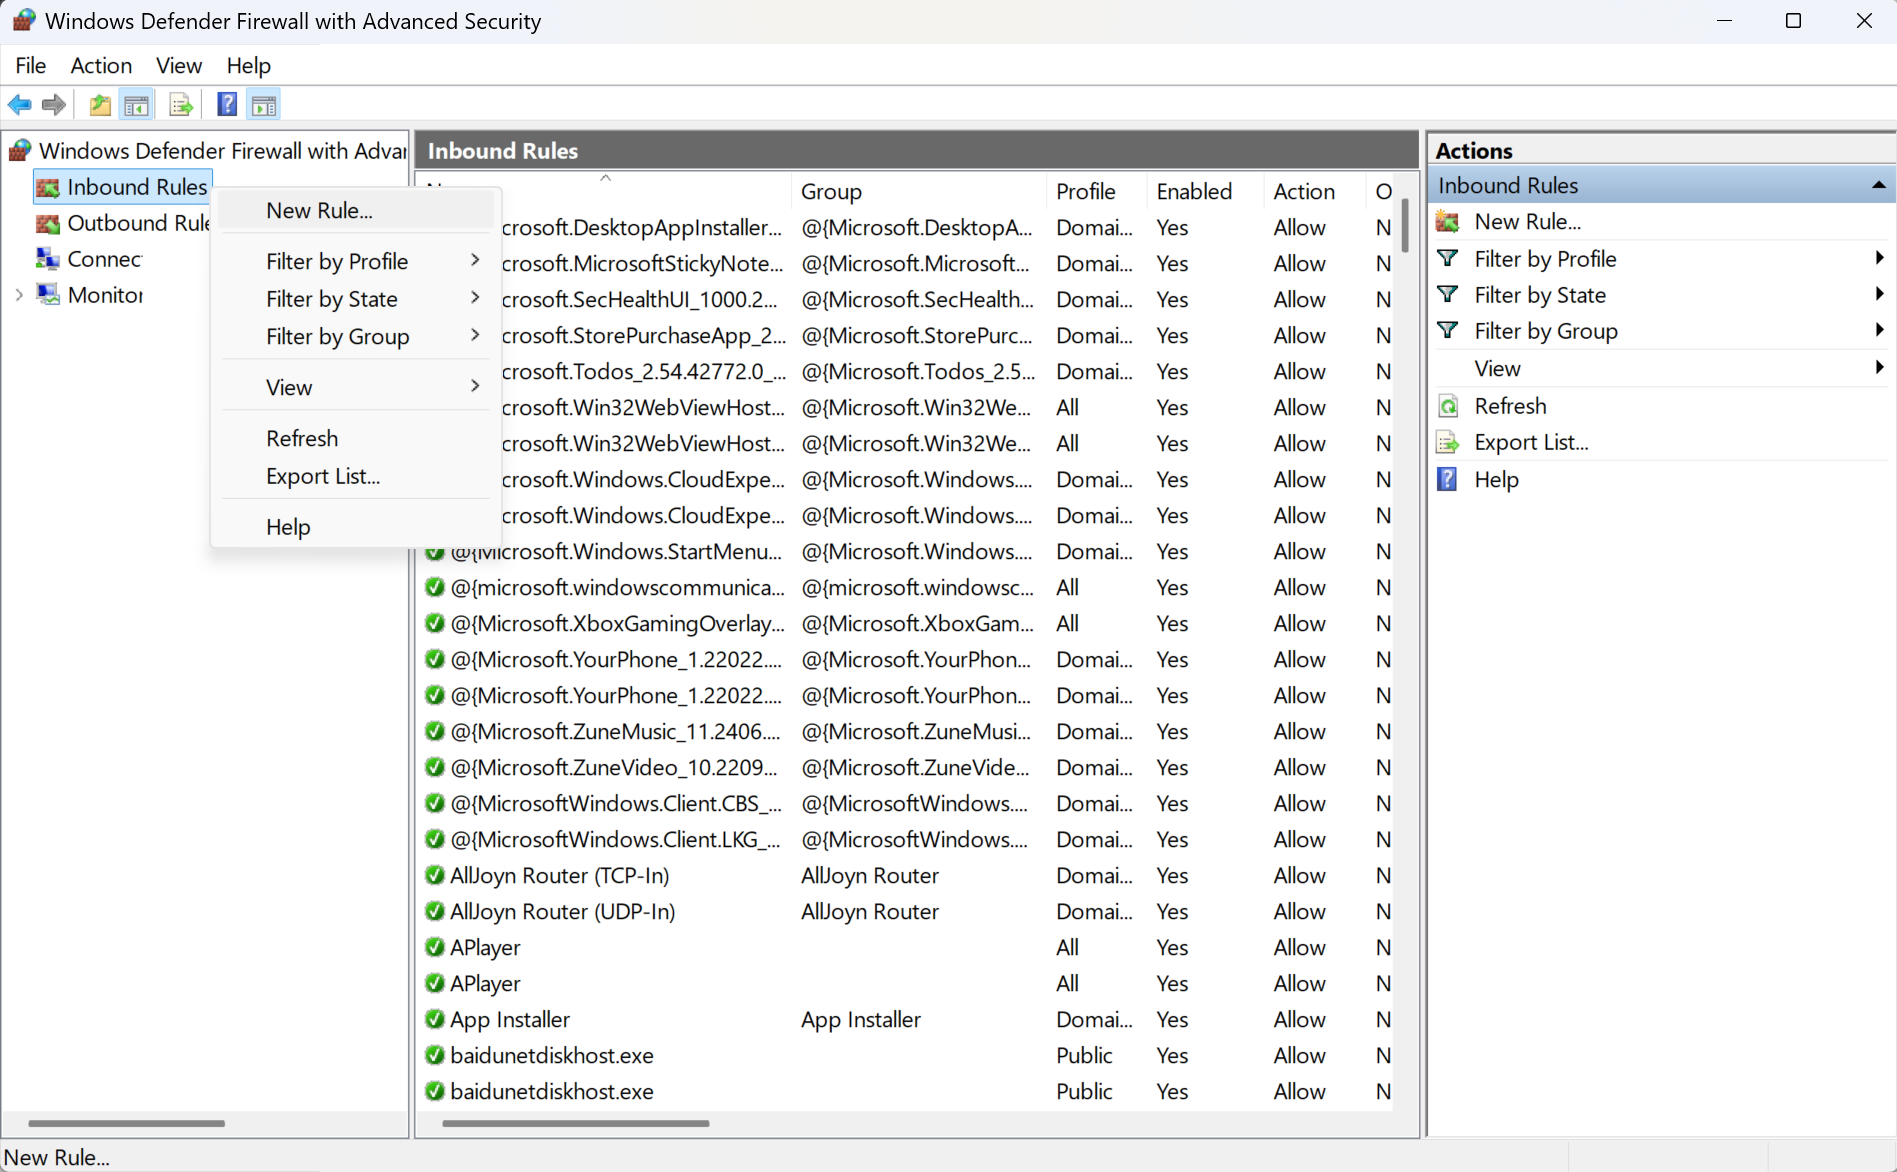Click the Monitoring tree icon
The image size is (1897, 1172).
tap(48, 295)
